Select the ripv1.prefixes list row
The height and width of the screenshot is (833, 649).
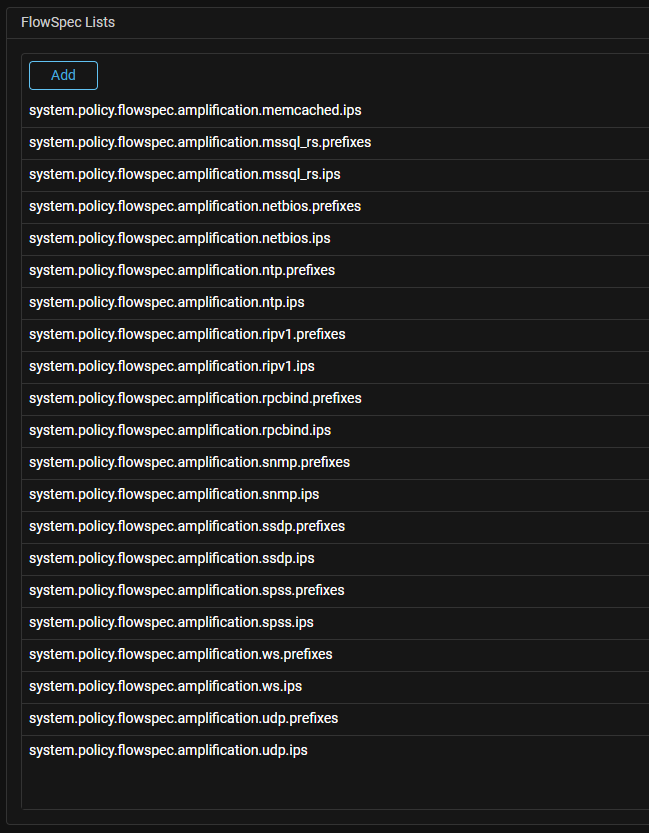pyautogui.click(x=187, y=334)
